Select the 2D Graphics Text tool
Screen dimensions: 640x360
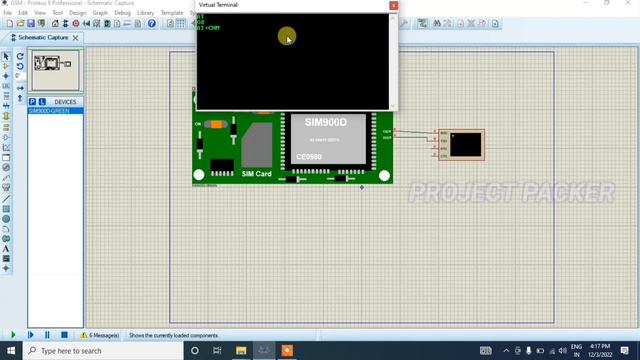click(6, 249)
